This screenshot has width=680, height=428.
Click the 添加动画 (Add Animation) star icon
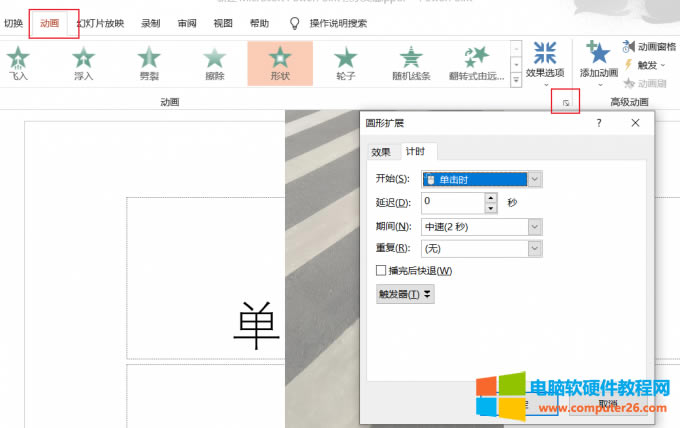599,56
